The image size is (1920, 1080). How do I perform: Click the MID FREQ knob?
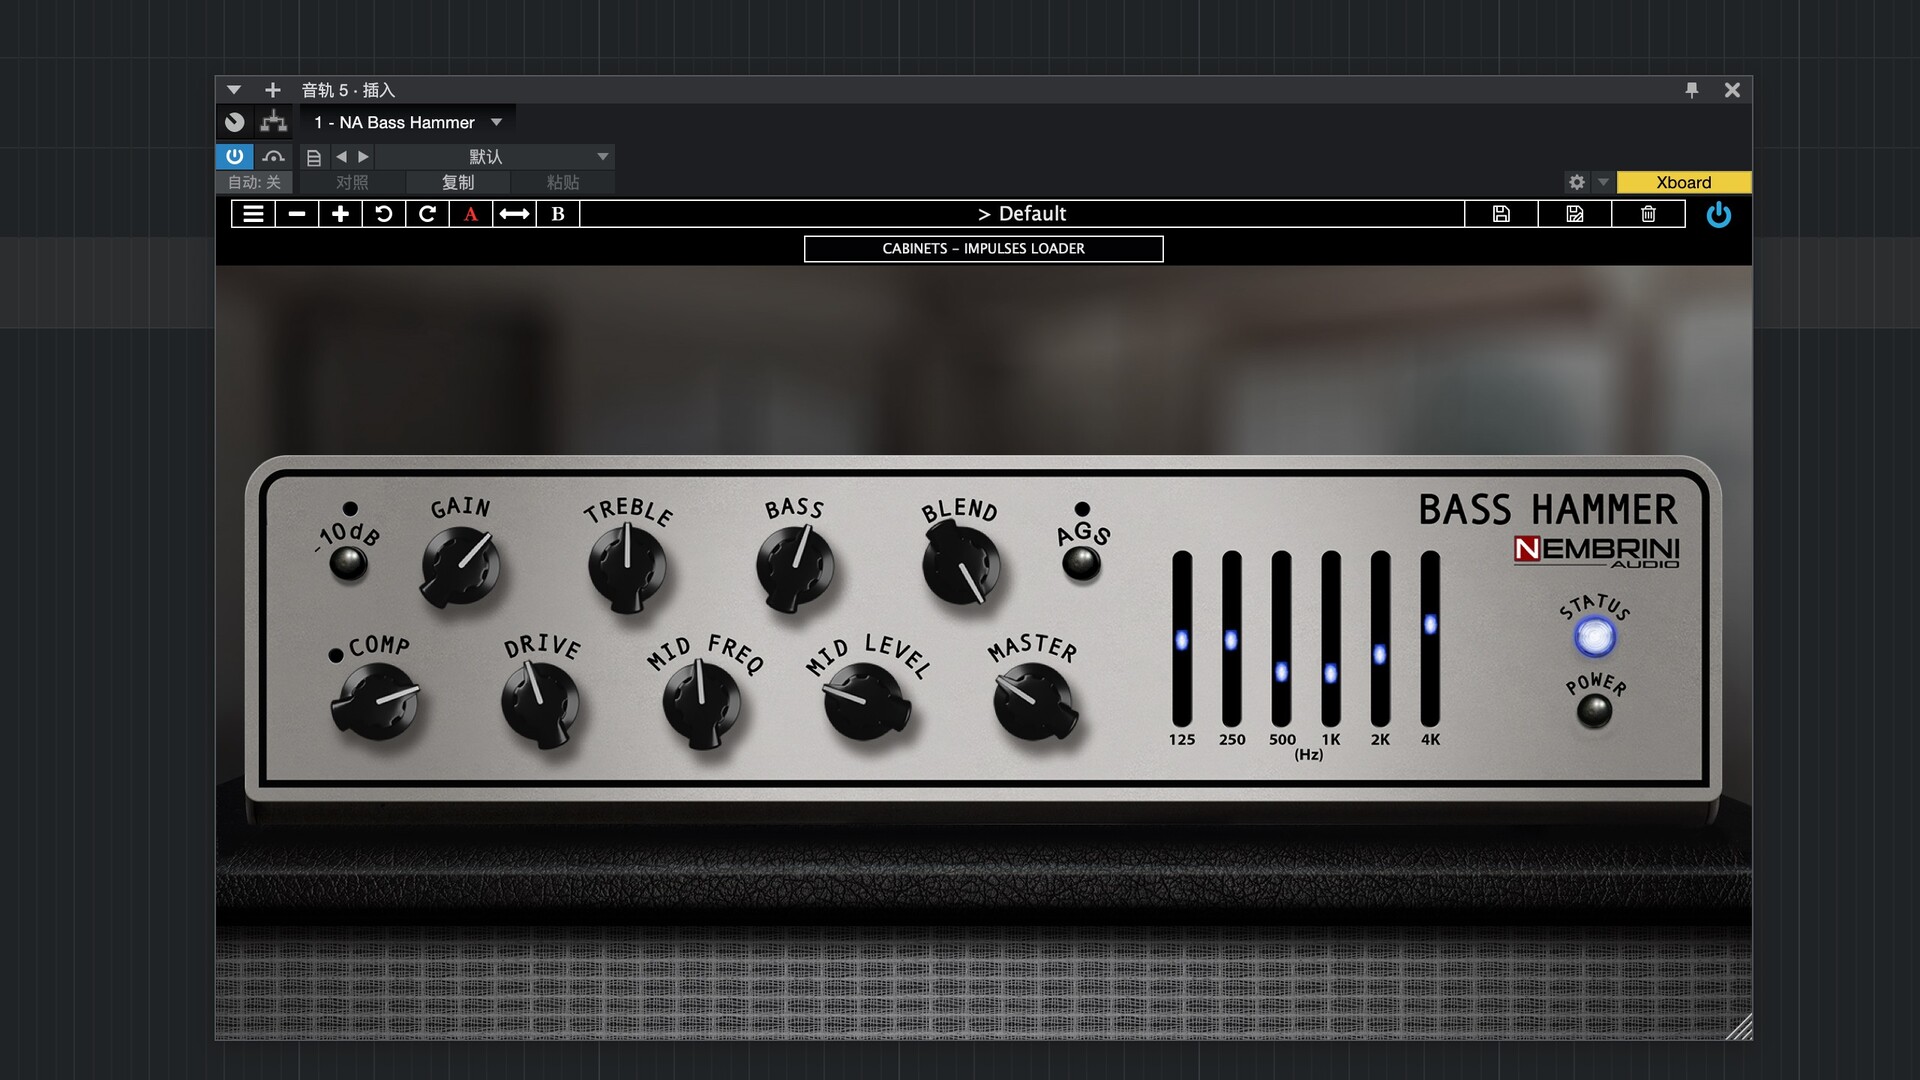[703, 704]
